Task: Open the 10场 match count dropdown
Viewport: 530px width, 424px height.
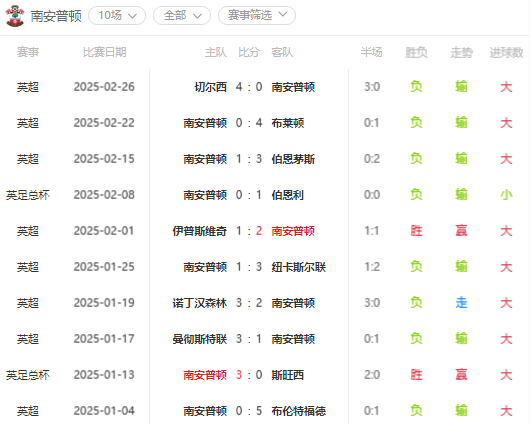Action: (117, 16)
